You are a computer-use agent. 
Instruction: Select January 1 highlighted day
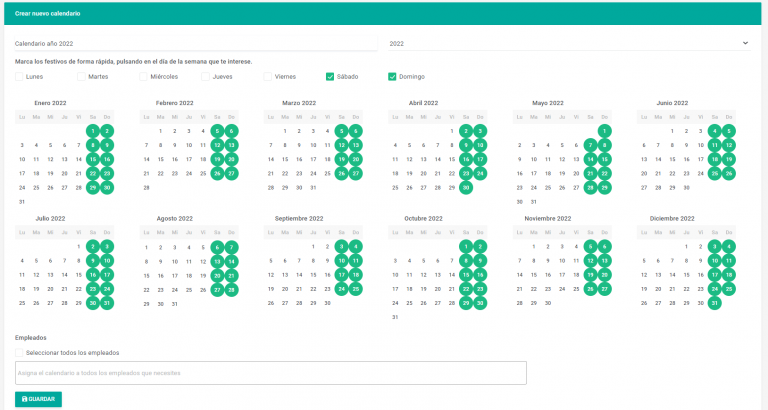93,130
